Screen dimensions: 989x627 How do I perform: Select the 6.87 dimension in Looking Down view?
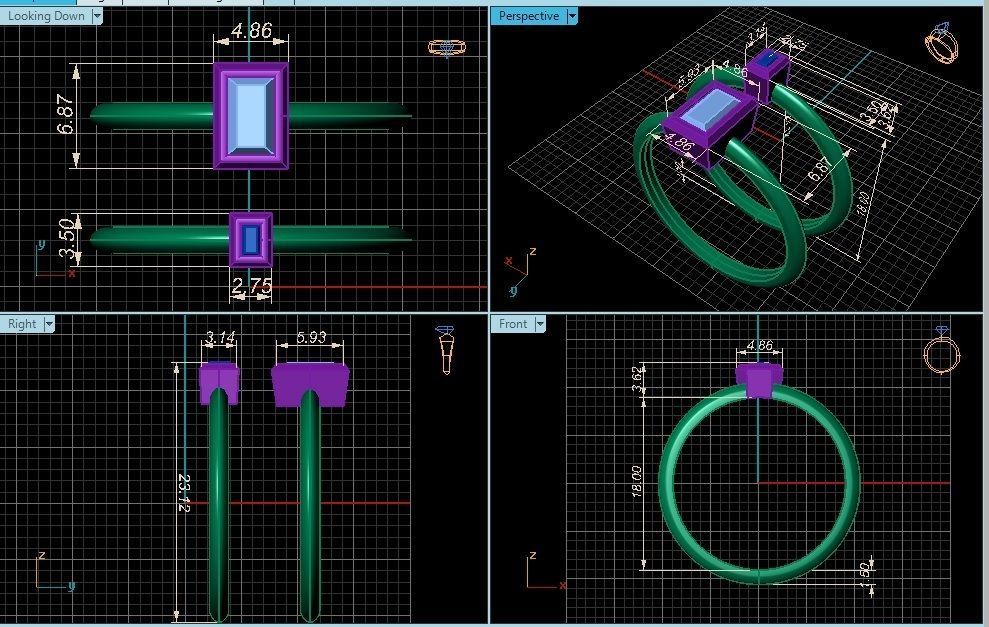click(66, 114)
